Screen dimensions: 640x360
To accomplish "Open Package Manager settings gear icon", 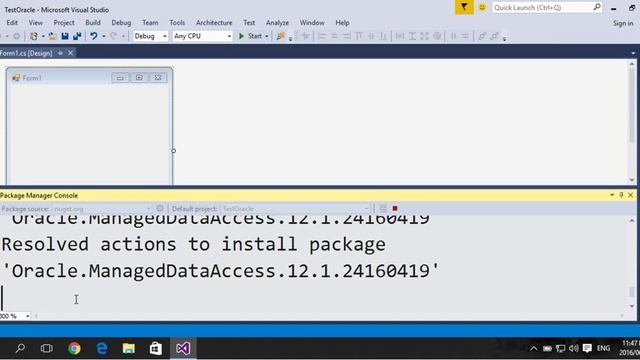I will [x=160, y=209].
